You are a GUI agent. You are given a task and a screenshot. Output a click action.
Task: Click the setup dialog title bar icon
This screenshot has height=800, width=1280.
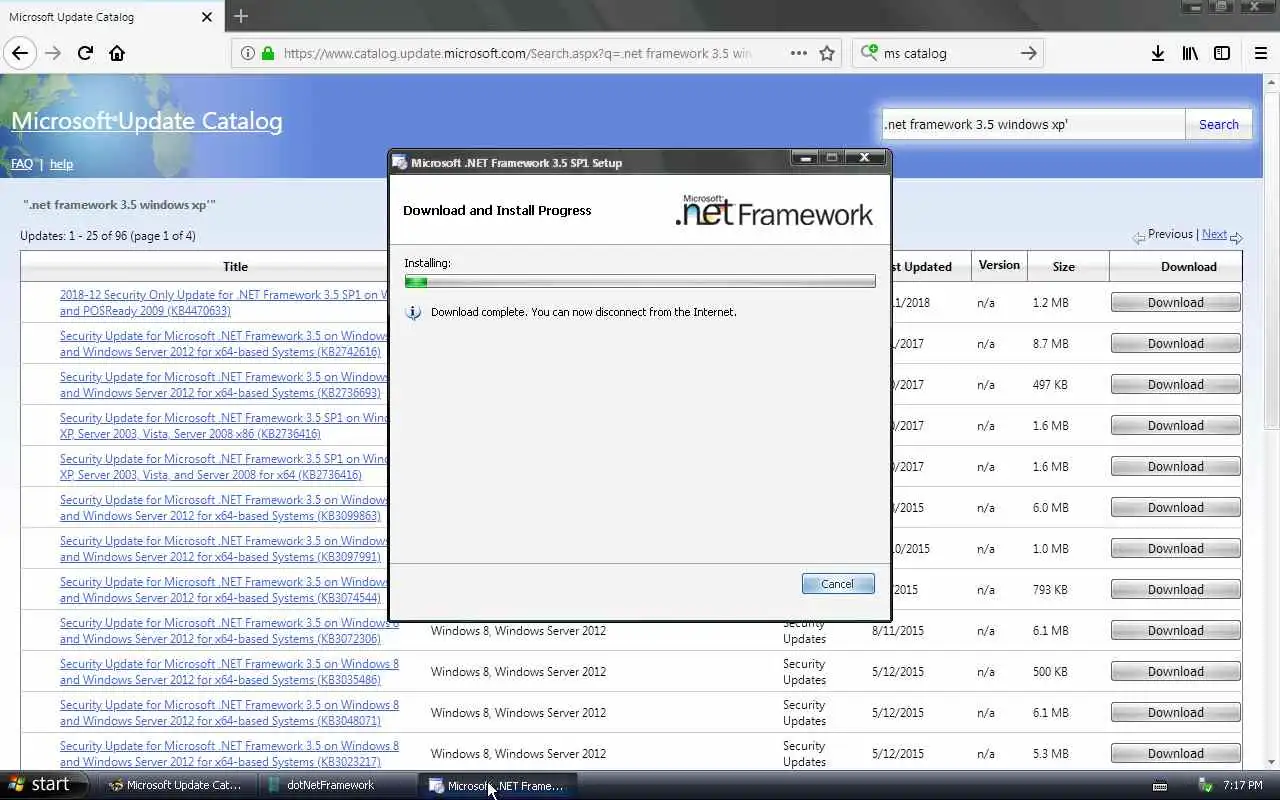tap(400, 162)
